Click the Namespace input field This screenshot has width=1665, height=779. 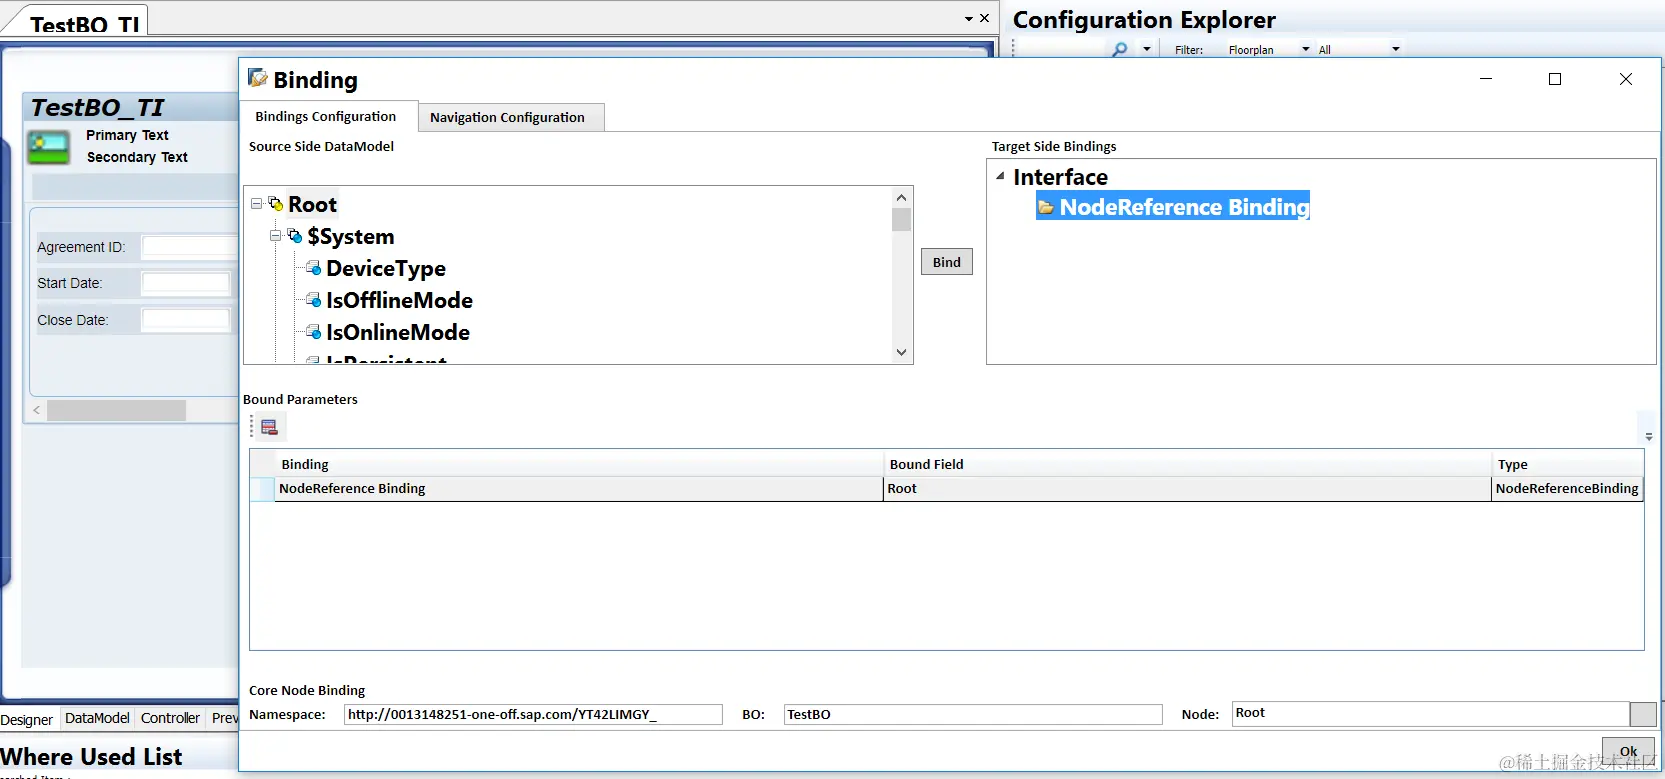click(x=533, y=714)
